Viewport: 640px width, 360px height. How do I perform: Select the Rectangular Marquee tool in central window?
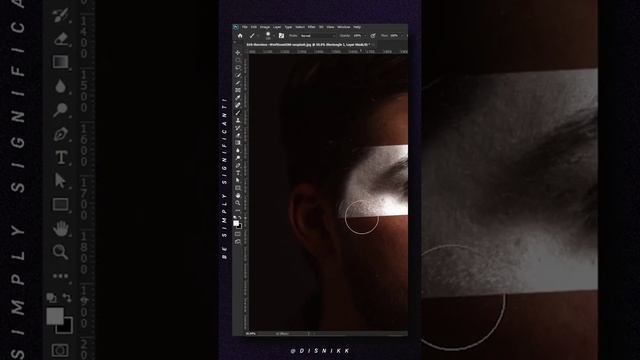(x=238, y=60)
